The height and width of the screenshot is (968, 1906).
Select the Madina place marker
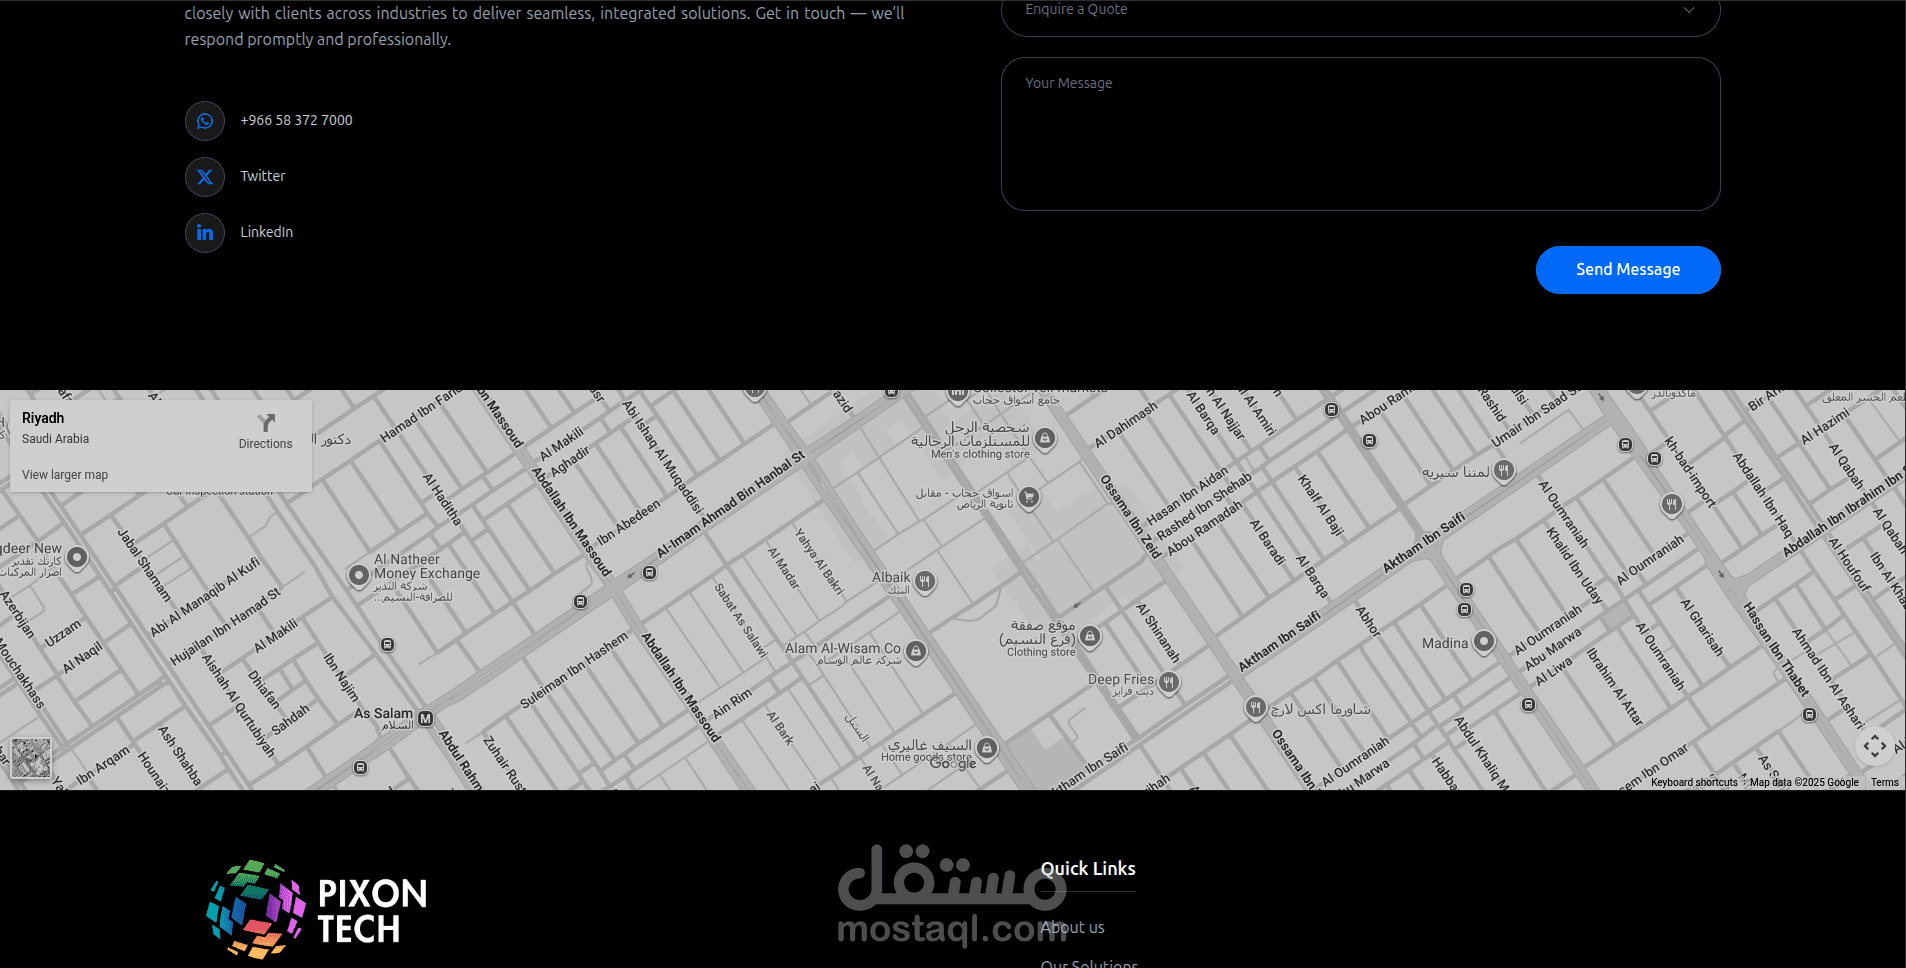click(x=1484, y=641)
